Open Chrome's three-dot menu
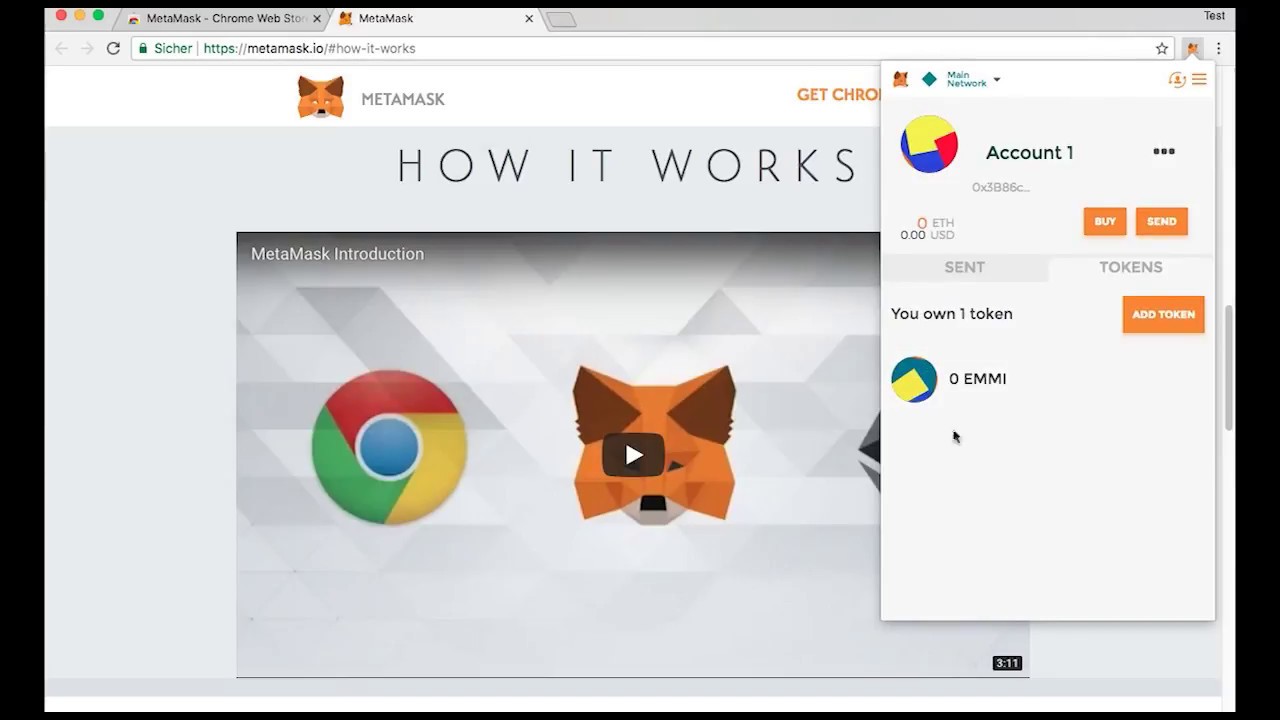The image size is (1280, 720). click(x=1218, y=48)
